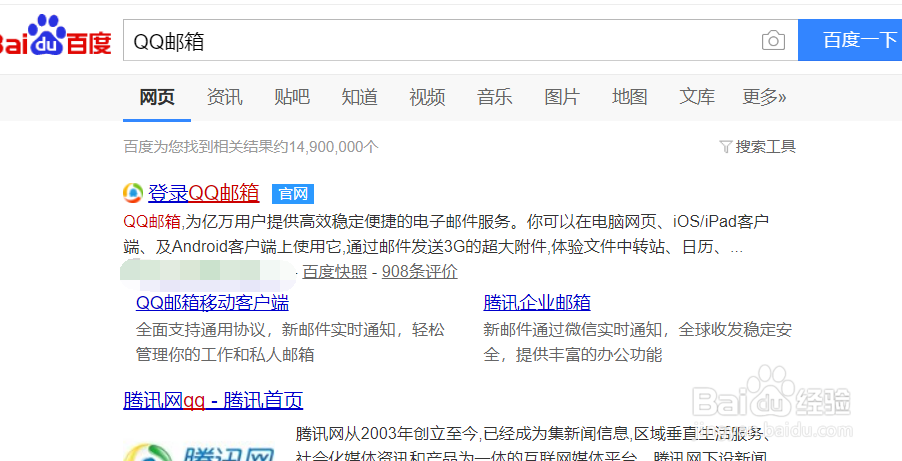Open the 908条评价 link
This screenshot has width=902, height=461.
coord(419,272)
